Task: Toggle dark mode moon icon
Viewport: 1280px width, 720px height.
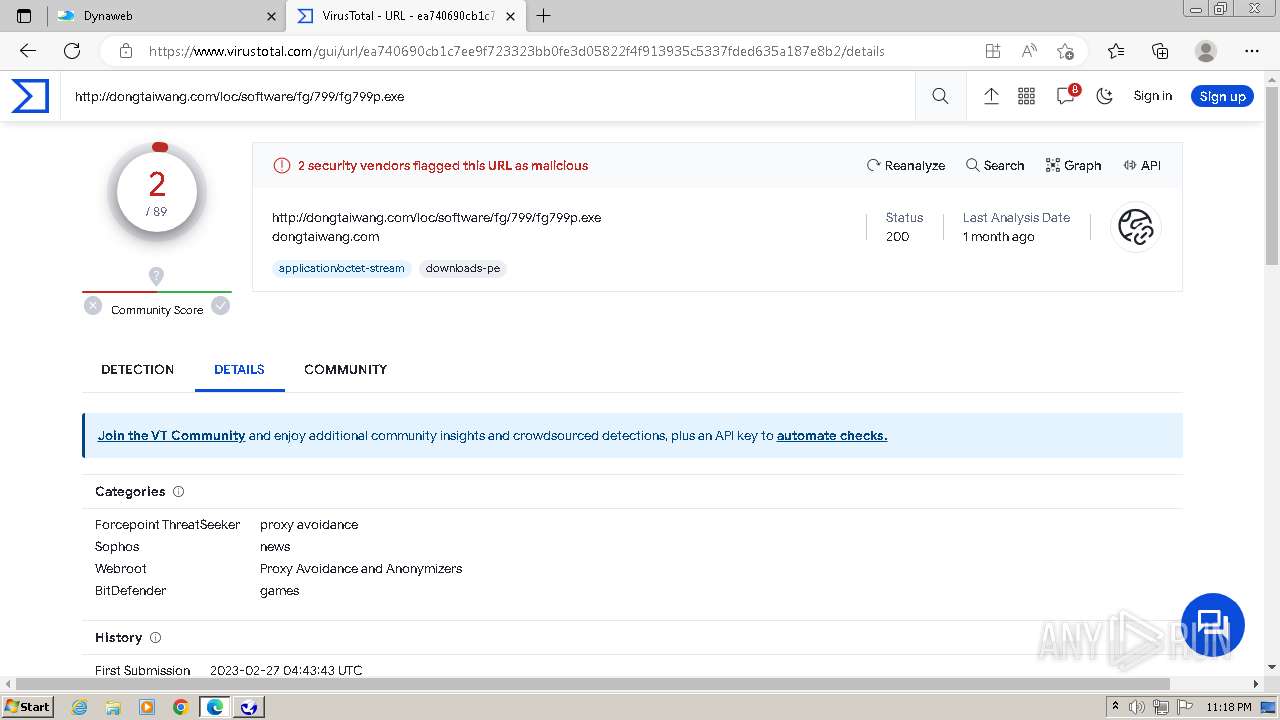Action: [1105, 96]
